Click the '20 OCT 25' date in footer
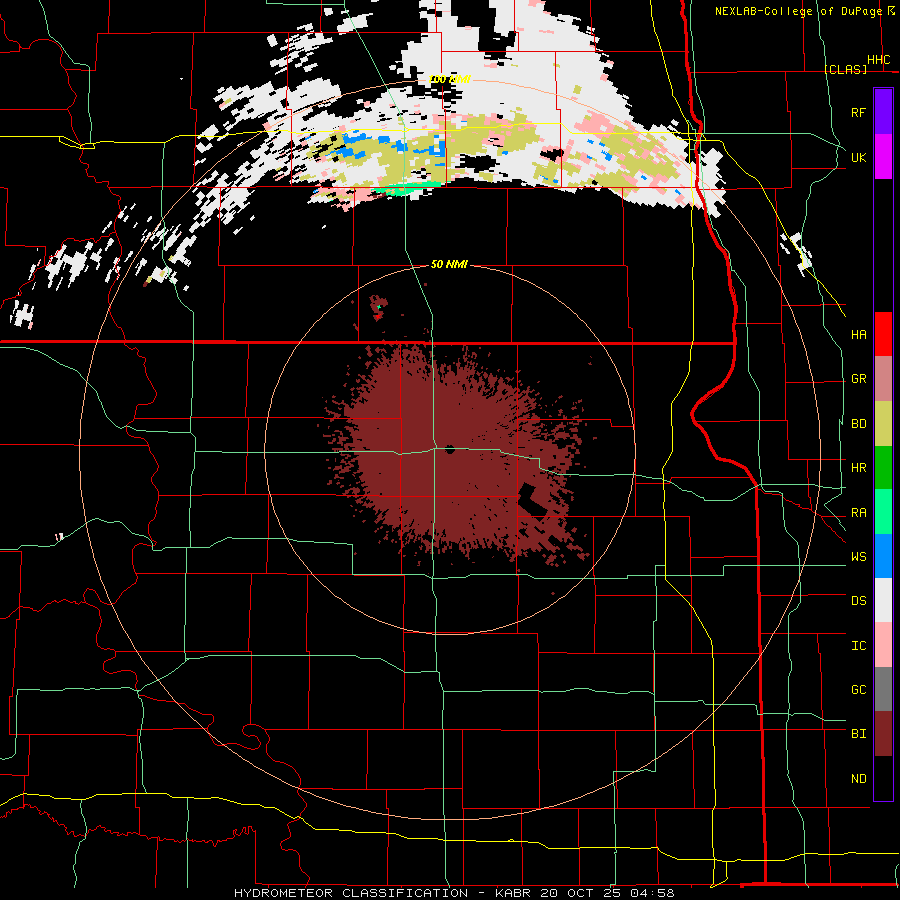900x900 pixels. 581,893
